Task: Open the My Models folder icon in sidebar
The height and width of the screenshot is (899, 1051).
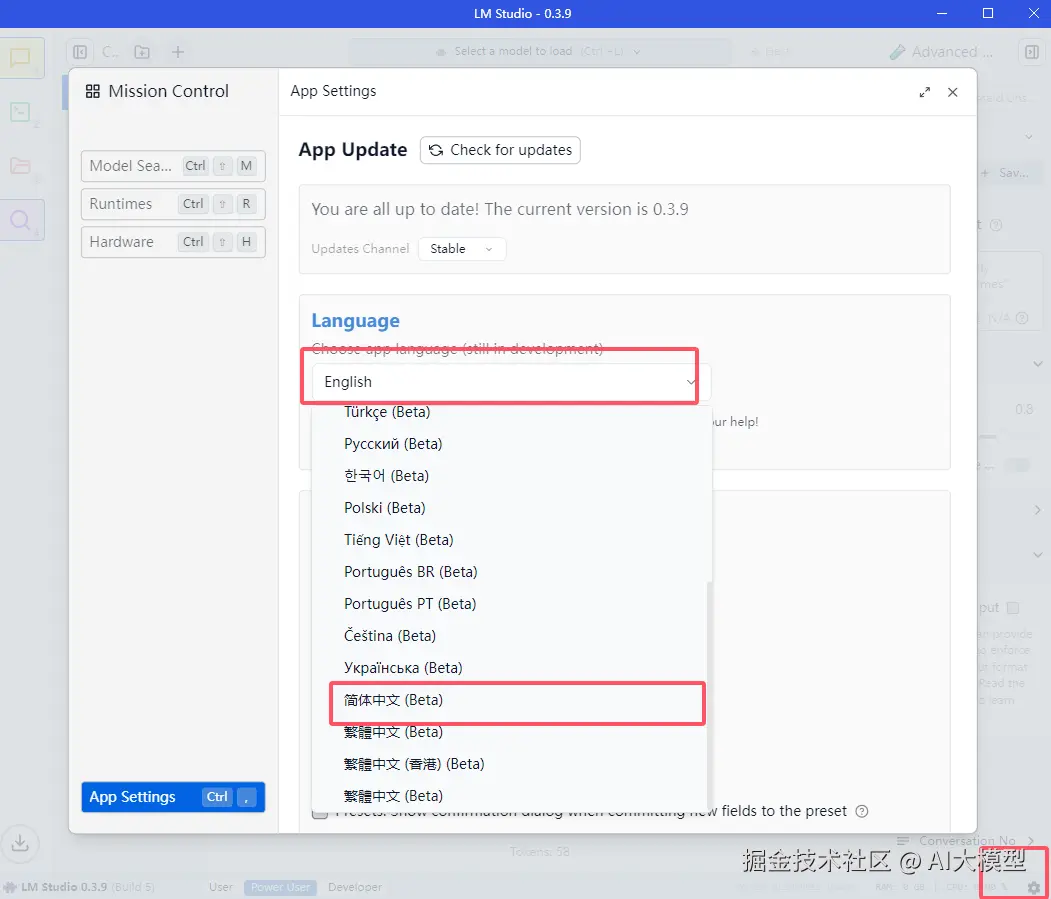Action: click(21, 166)
